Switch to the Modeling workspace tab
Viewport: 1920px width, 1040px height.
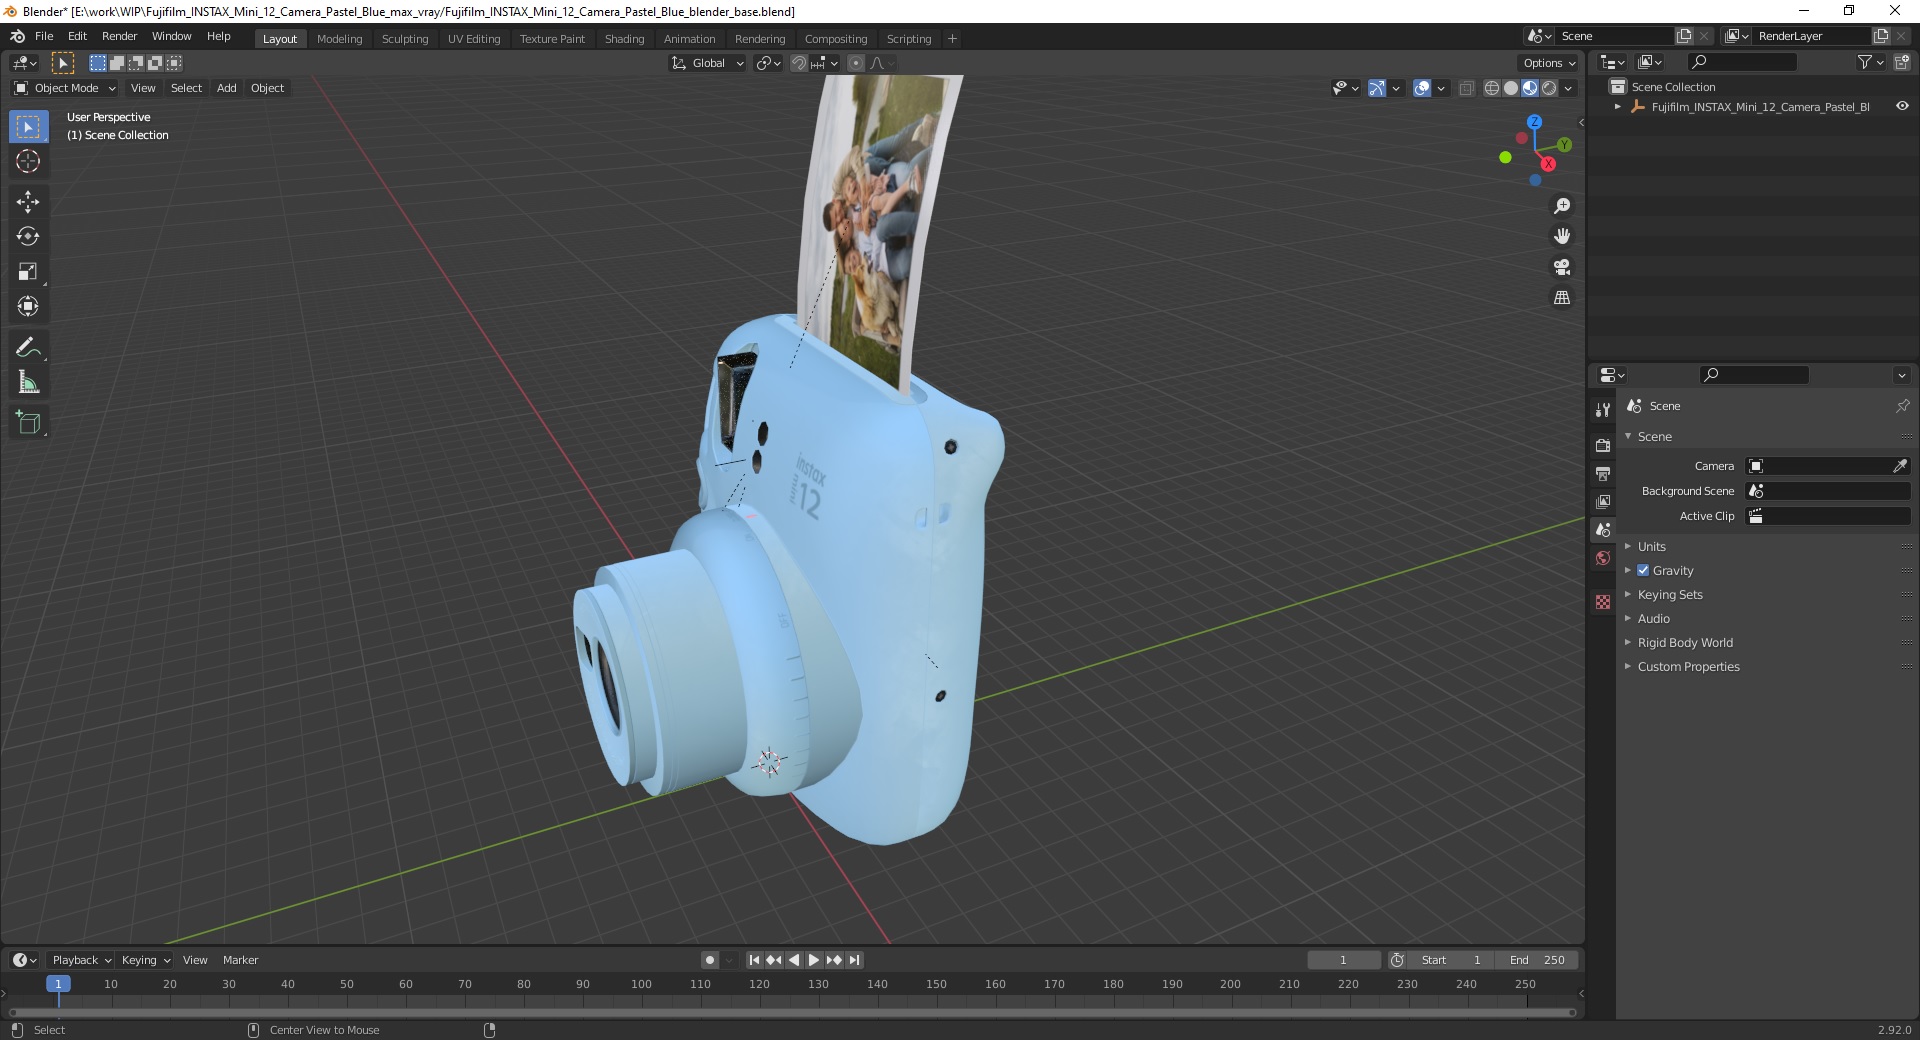pyautogui.click(x=339, y=39)
